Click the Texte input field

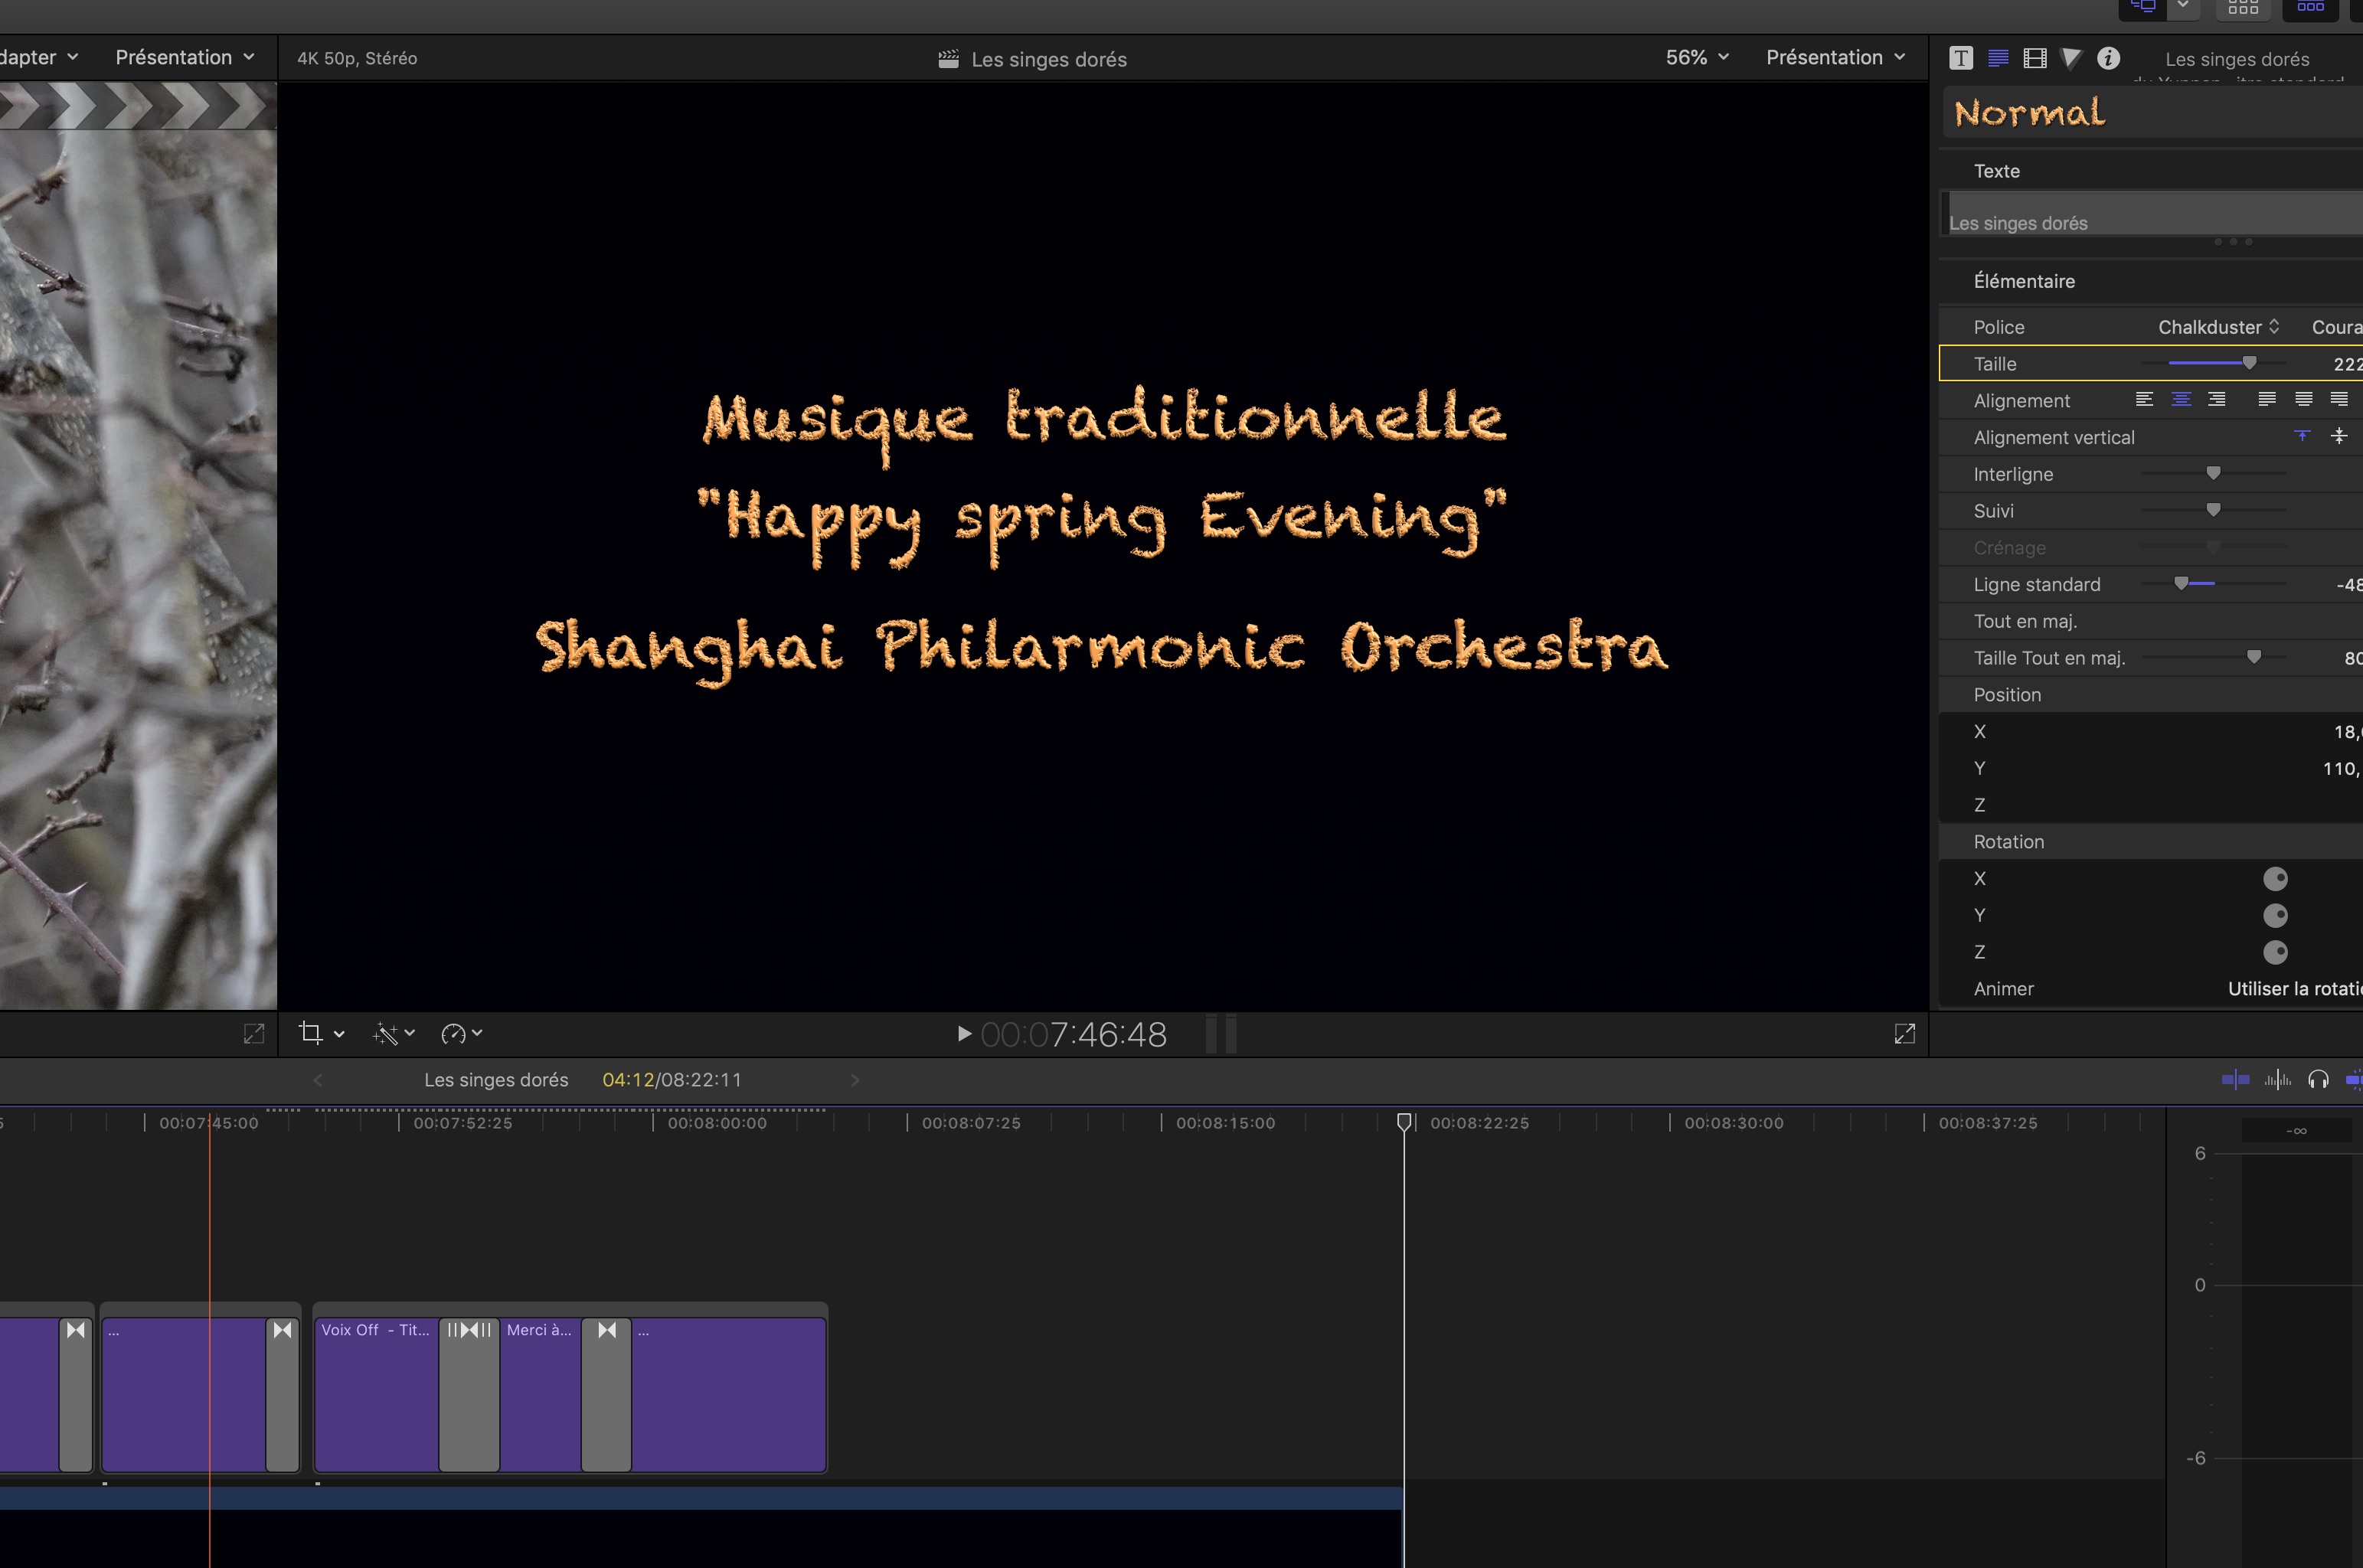2150,214
